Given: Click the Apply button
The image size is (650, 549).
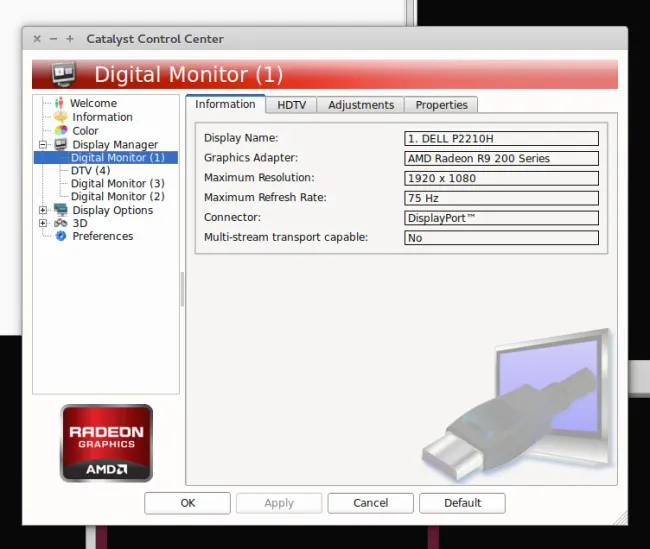Looking at the screenshot, I should (279, 503).
